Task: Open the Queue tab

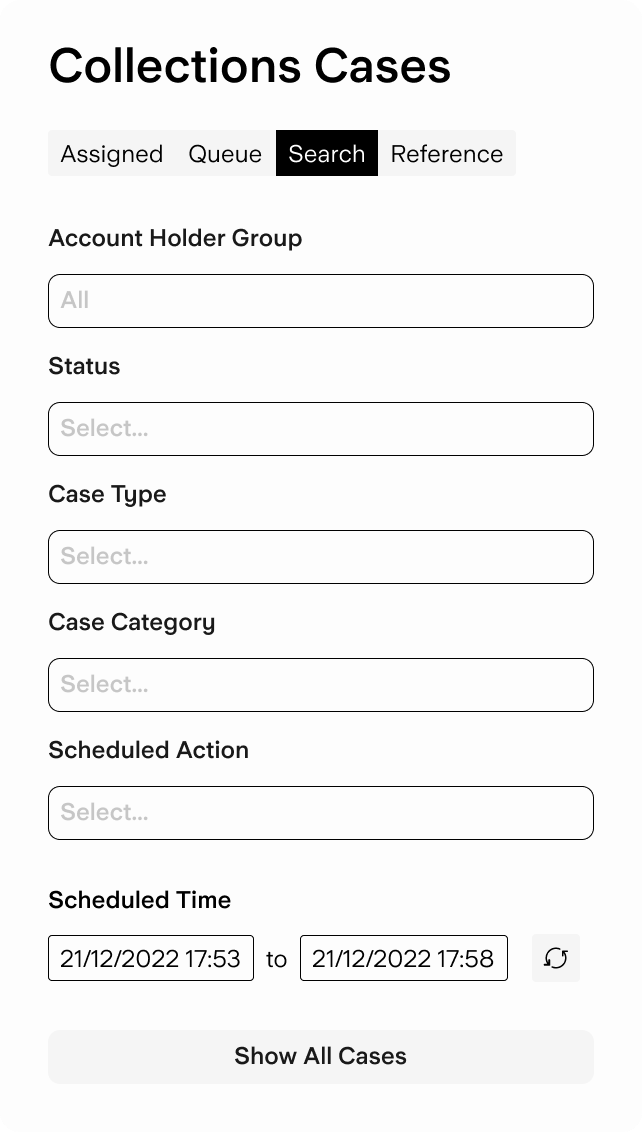Action: point(225,154)
